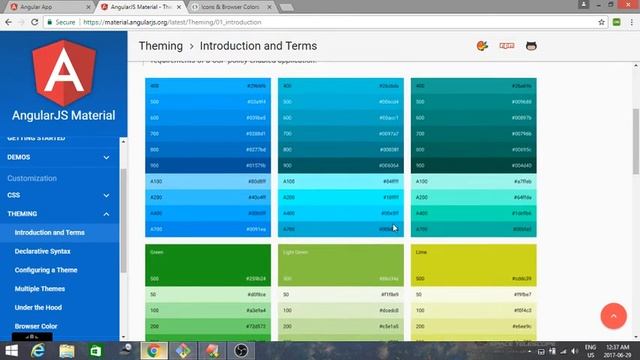Close the Angular App tab
This screenshot has width=640, height=360.
pyautogui.click(x=89, y=7)
